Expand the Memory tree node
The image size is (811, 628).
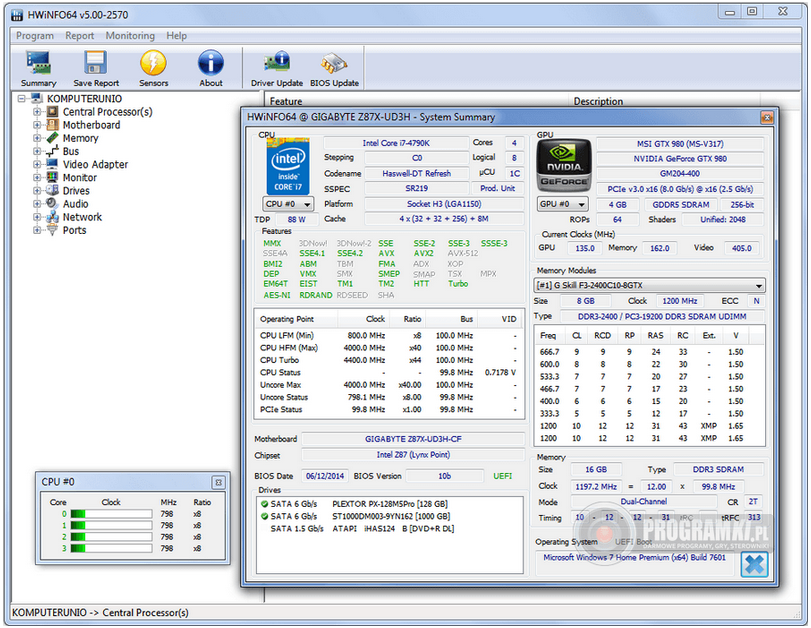point(37,138)
